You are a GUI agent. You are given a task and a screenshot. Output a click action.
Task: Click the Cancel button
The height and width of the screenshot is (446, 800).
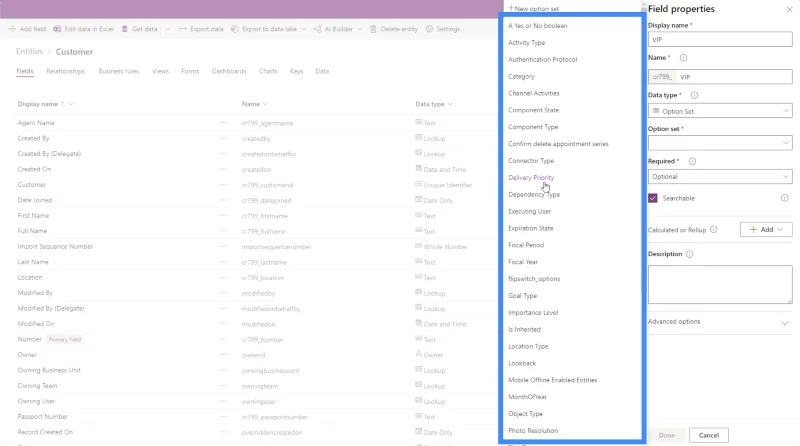pyautogui.click(x=709, y=435)
